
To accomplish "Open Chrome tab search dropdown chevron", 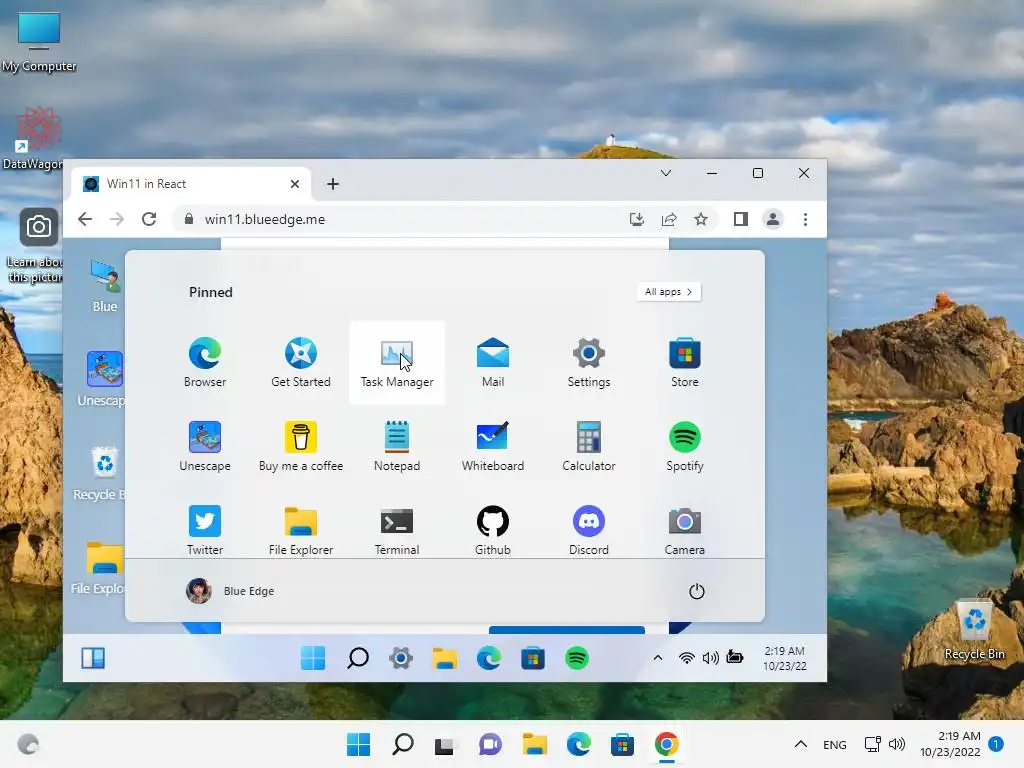I will point(665,173).
